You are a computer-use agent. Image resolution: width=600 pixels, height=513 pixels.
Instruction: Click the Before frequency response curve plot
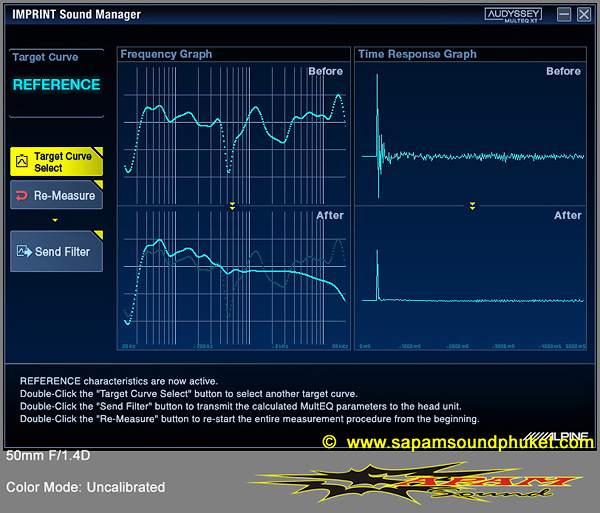[x=234, y=133]
